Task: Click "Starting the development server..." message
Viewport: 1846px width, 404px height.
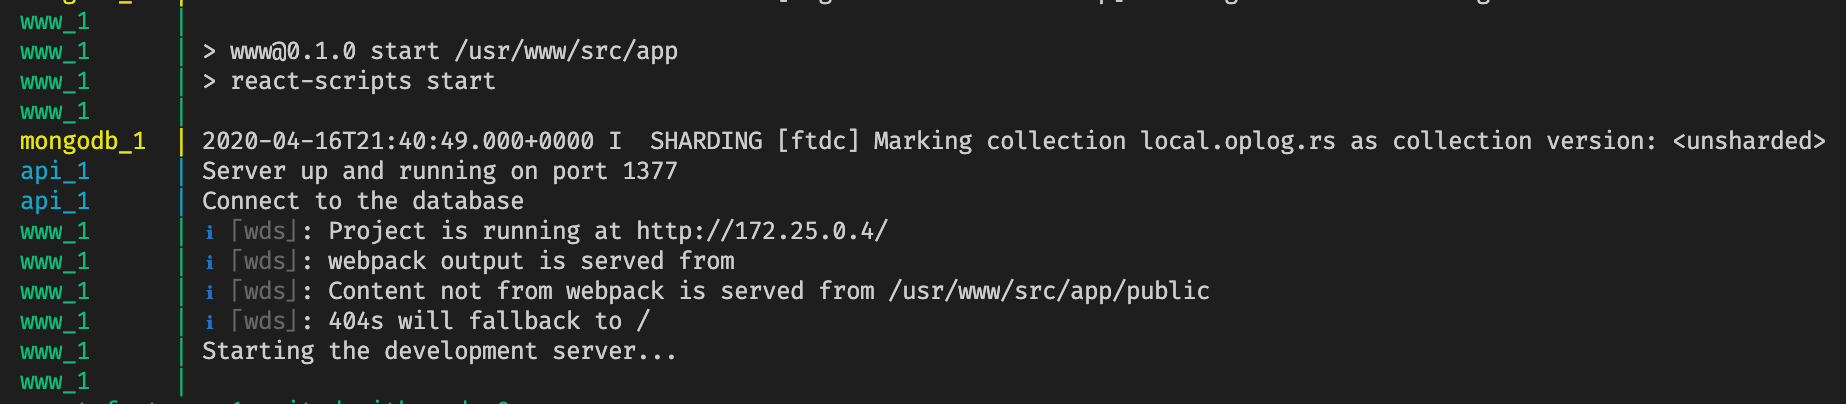Action: click(439, 351)
